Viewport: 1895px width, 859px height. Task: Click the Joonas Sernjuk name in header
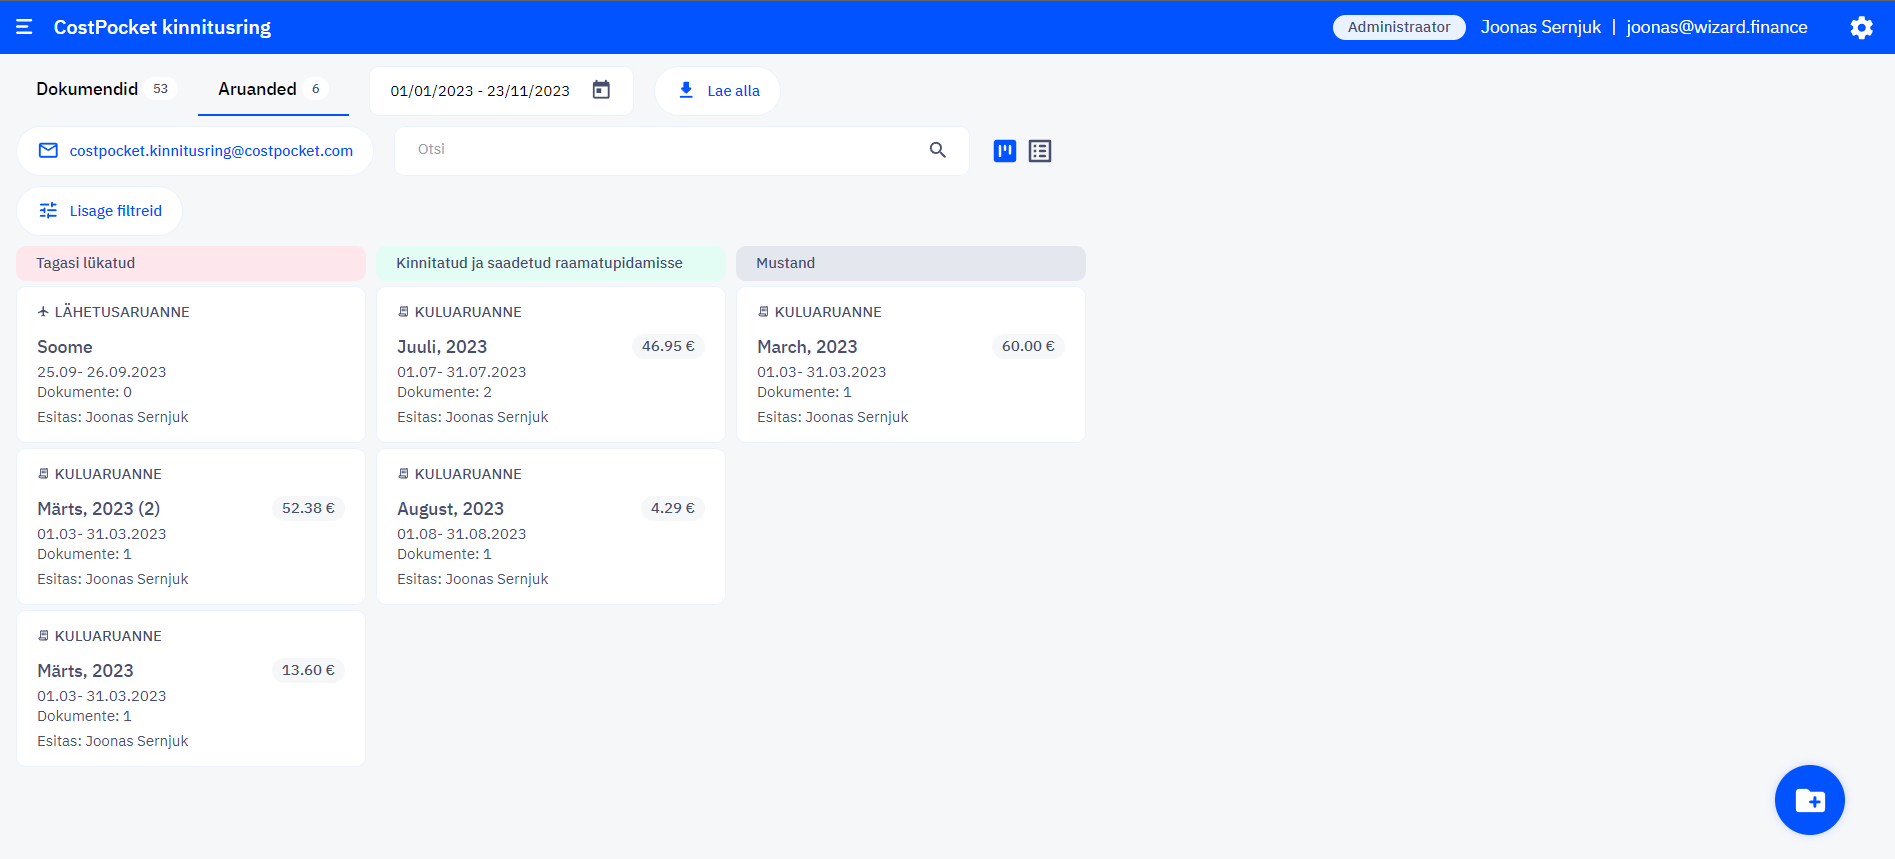[x=1541, y=27]
